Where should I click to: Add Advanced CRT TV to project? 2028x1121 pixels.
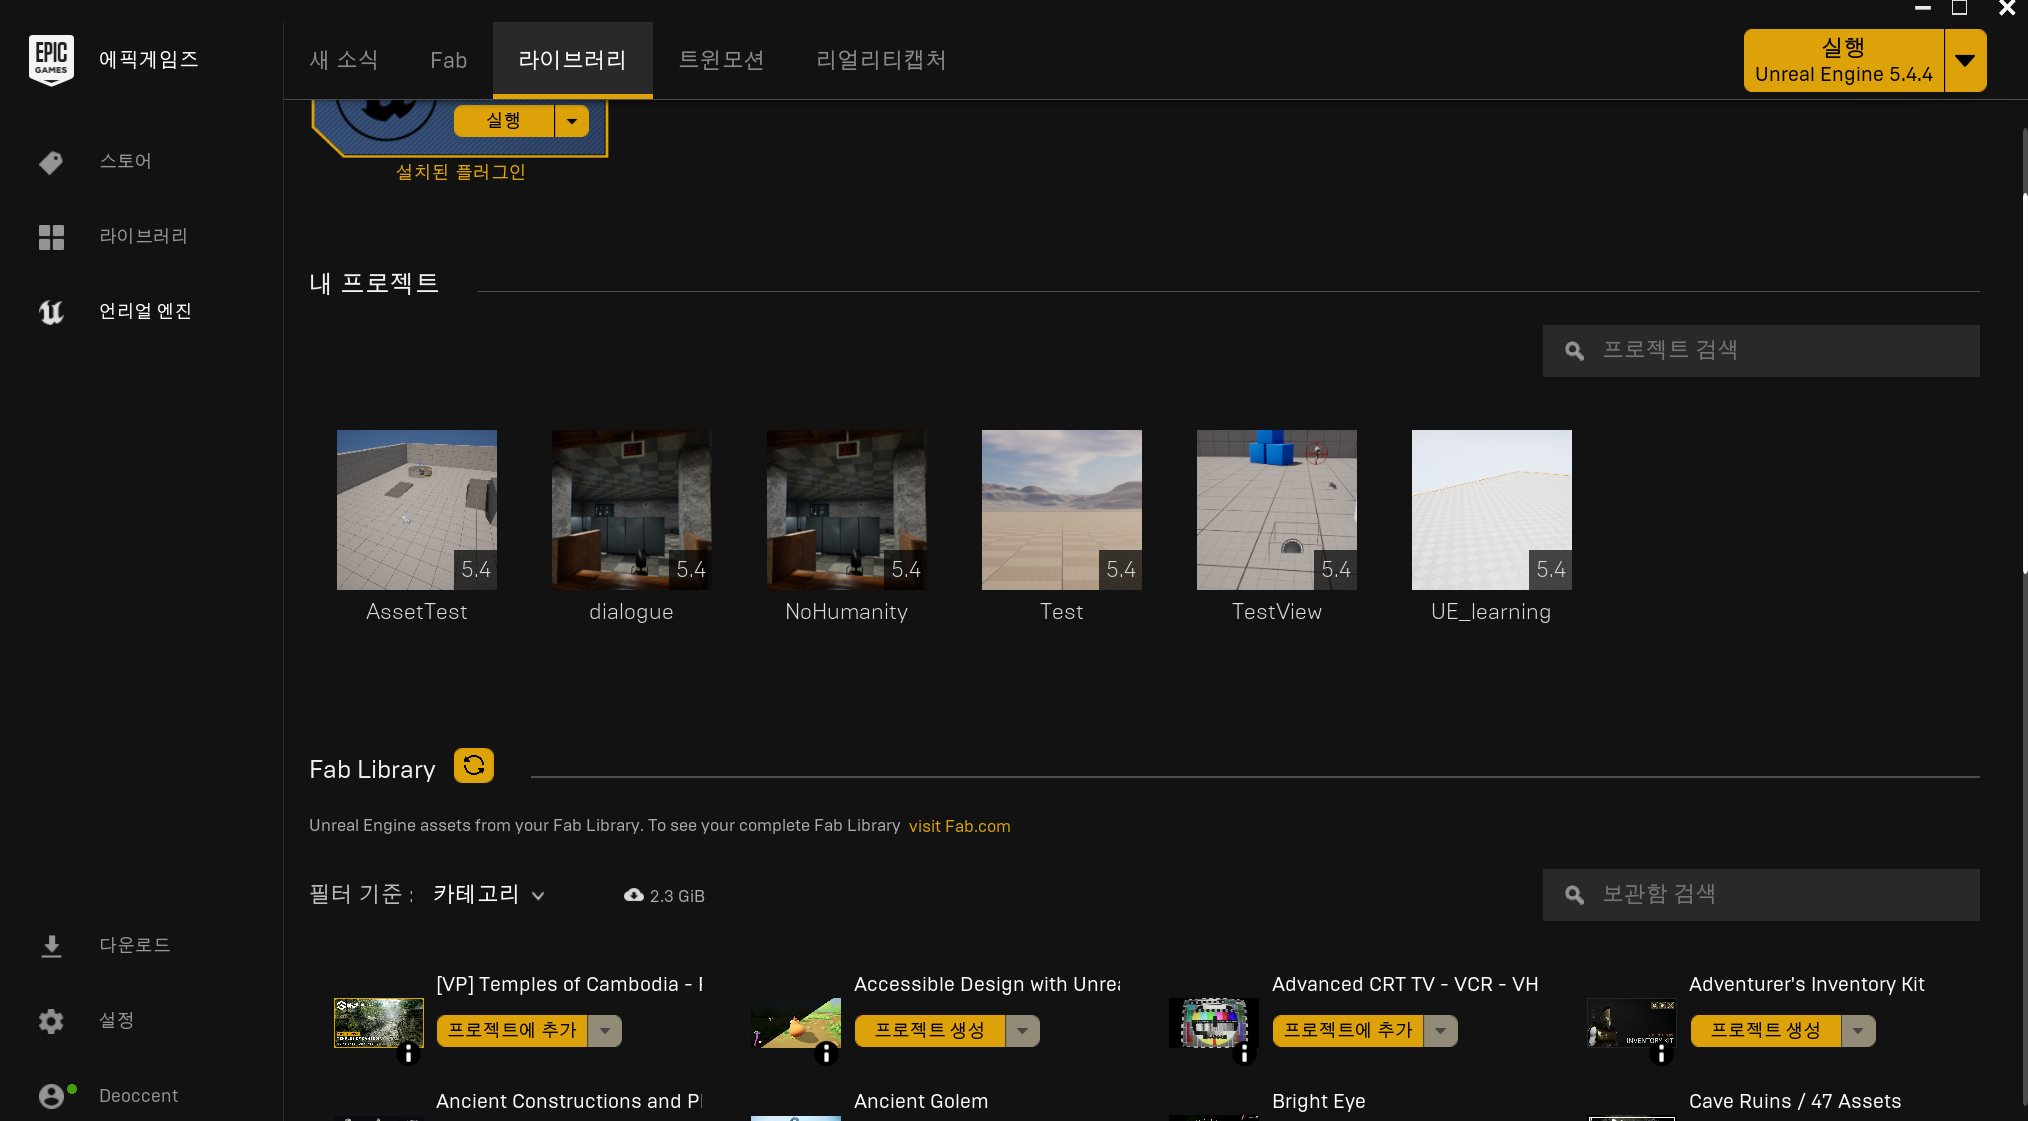click(x=1348, y=1030)
